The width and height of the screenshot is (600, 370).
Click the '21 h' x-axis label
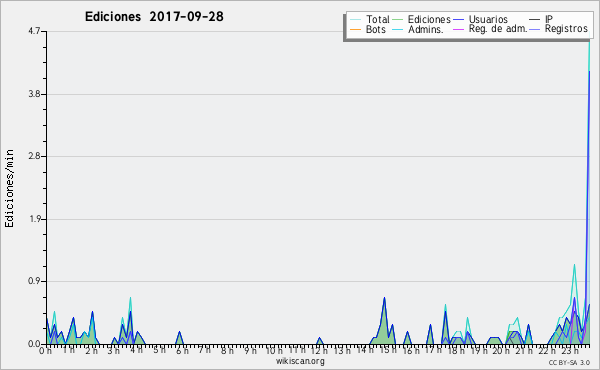[524, 350]
